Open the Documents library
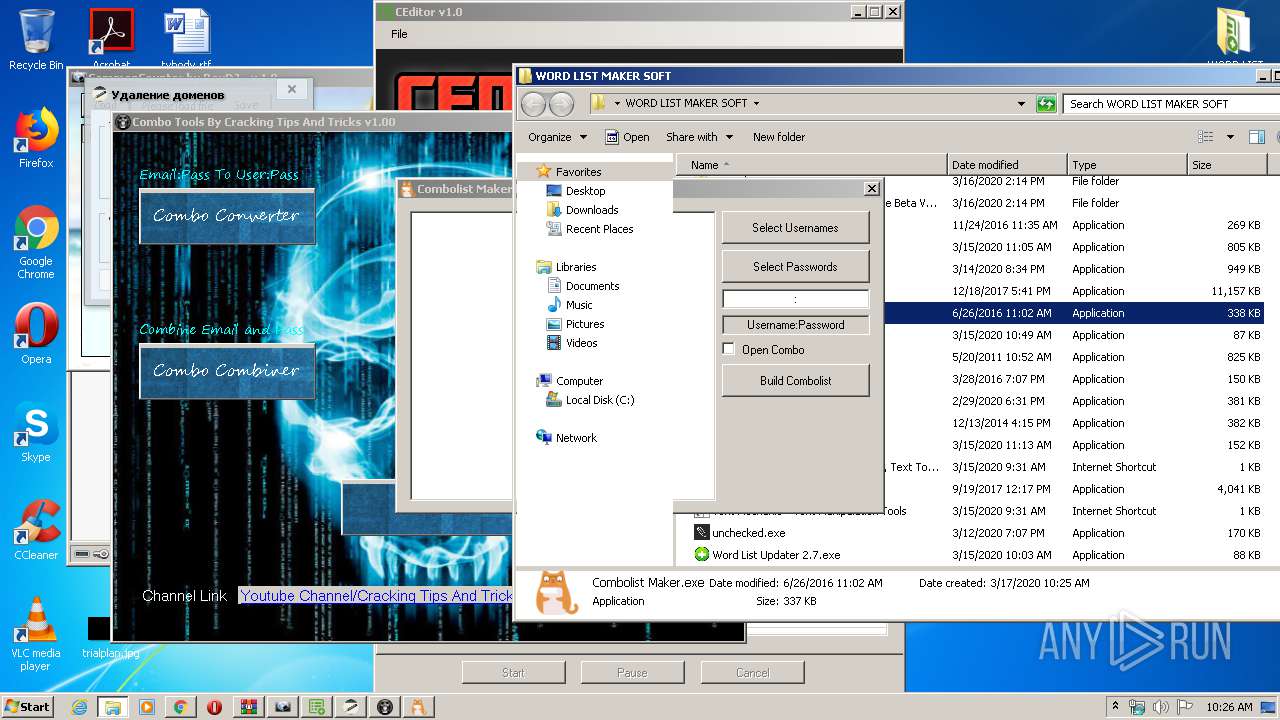The height and width of the screenshot is (720, 1280). pyautogui.click(x=592, y=286)
